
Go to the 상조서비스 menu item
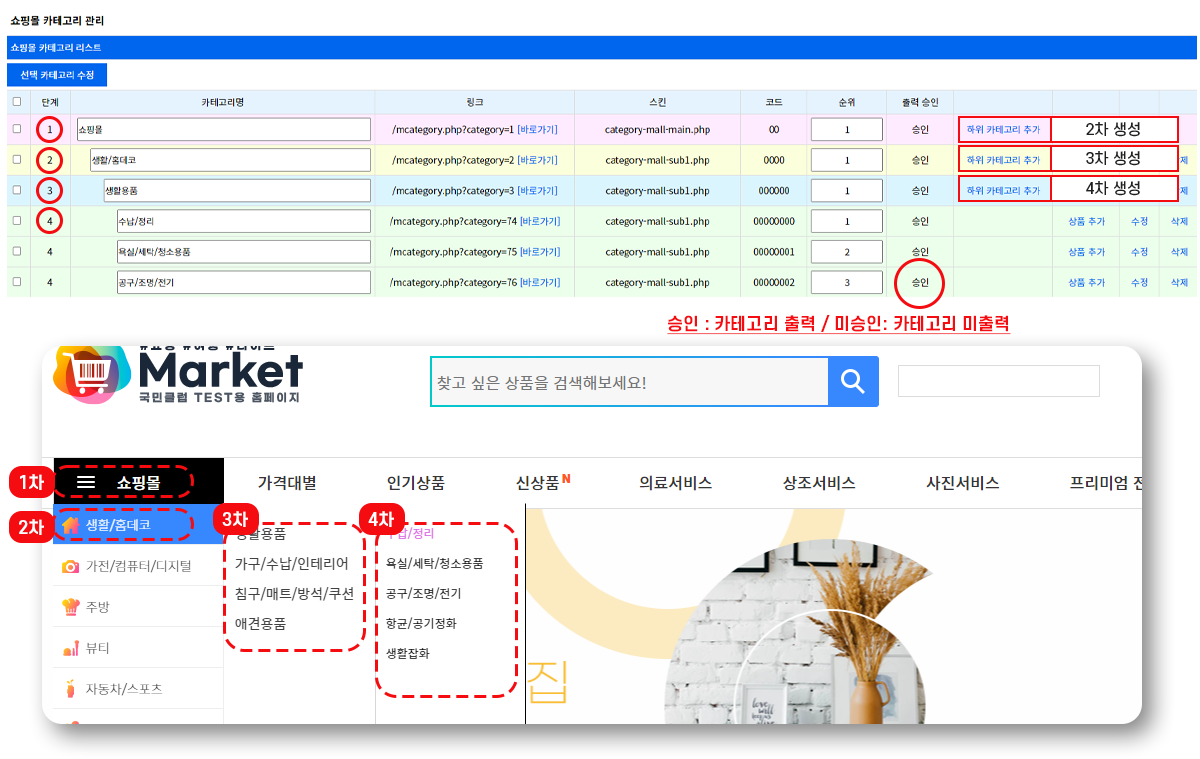[819, 483]
